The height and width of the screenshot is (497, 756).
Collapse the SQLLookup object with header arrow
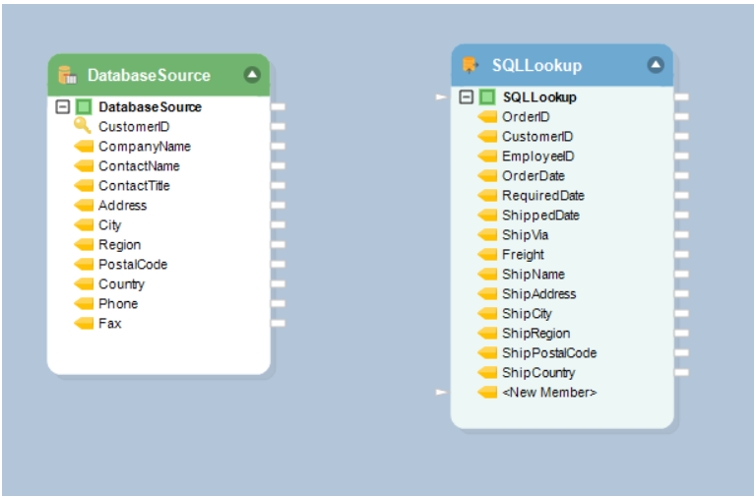655,65
